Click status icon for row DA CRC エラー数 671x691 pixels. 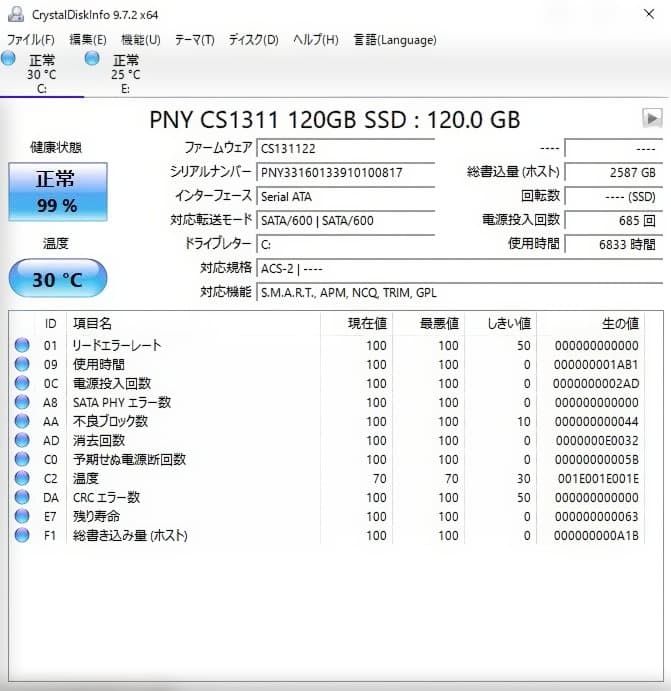[22, 497]
